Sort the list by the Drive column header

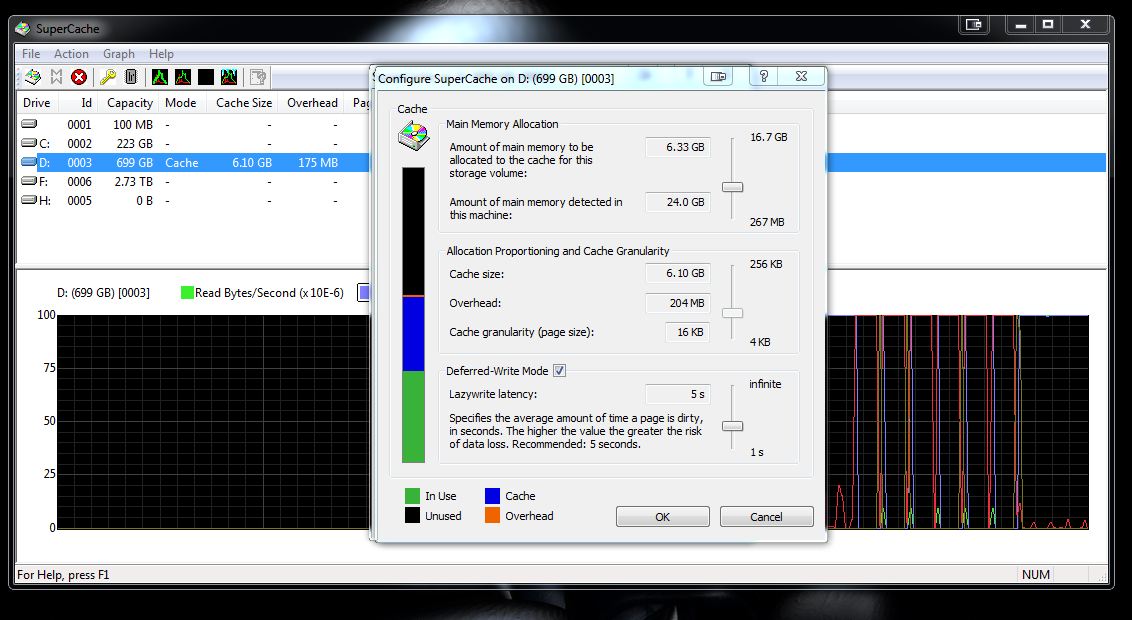click(37, 102)
